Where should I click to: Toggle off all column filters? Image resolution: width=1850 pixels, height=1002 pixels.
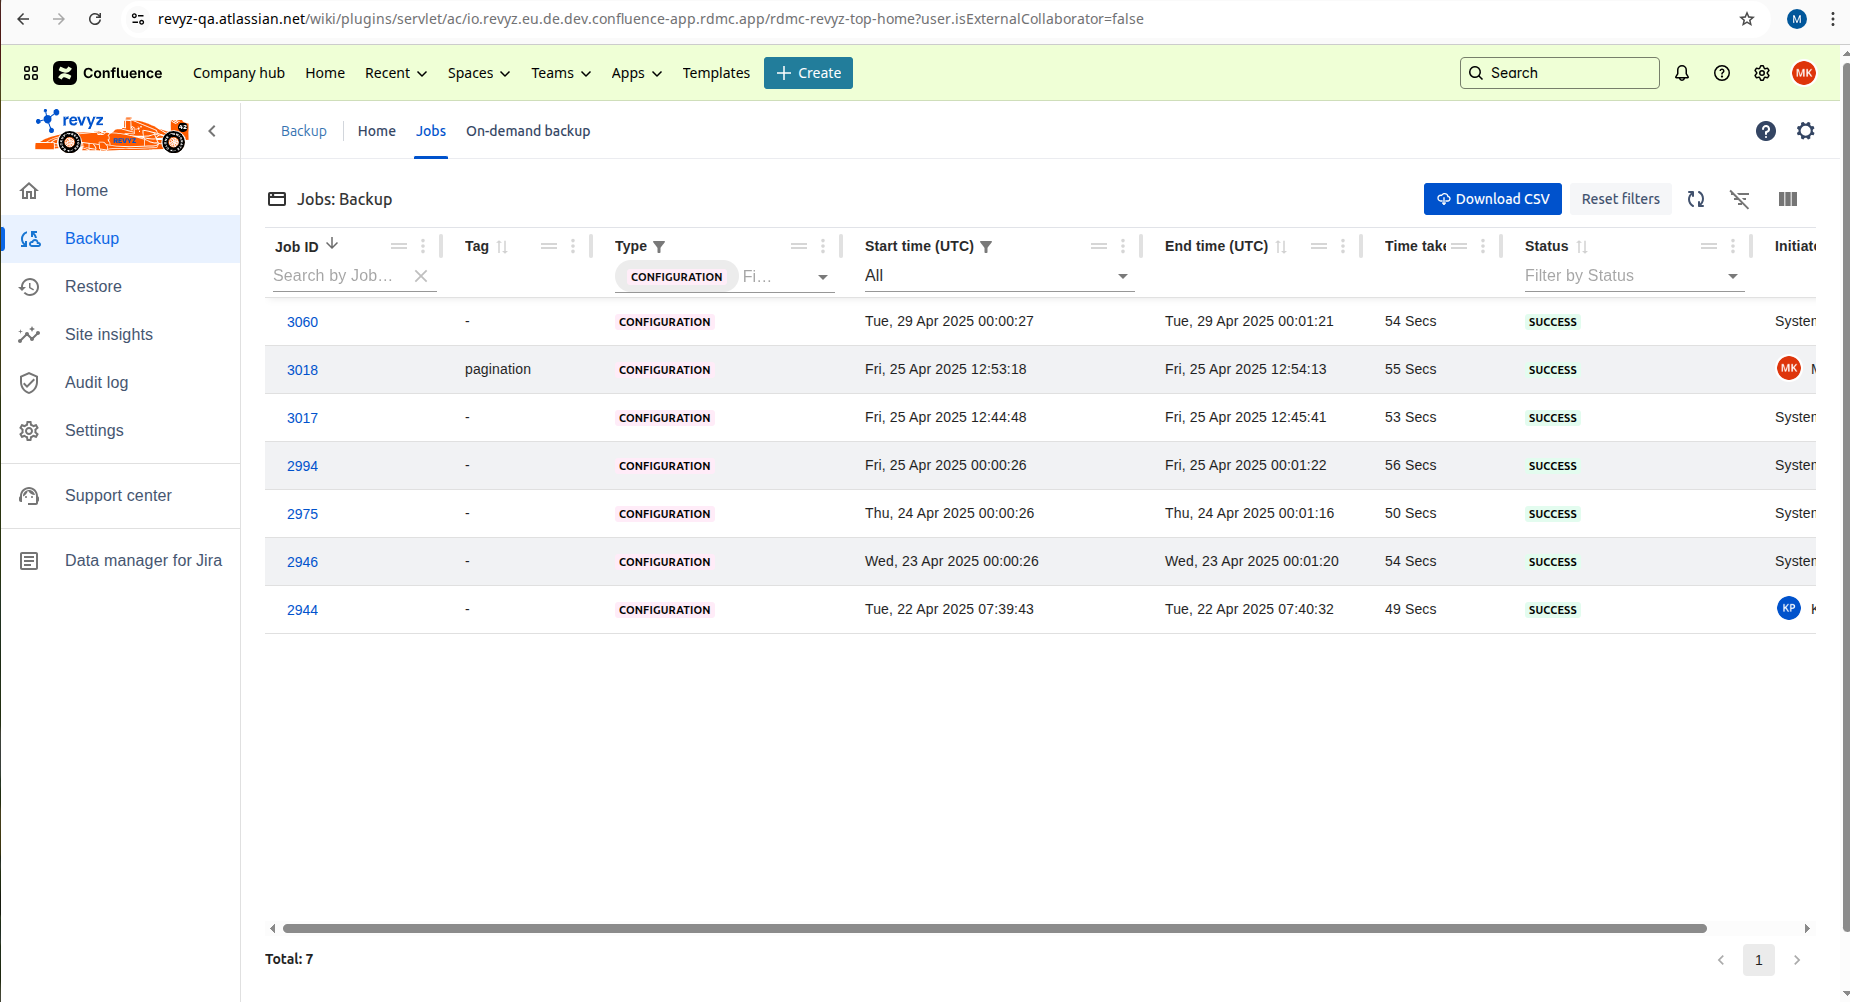1740,199
